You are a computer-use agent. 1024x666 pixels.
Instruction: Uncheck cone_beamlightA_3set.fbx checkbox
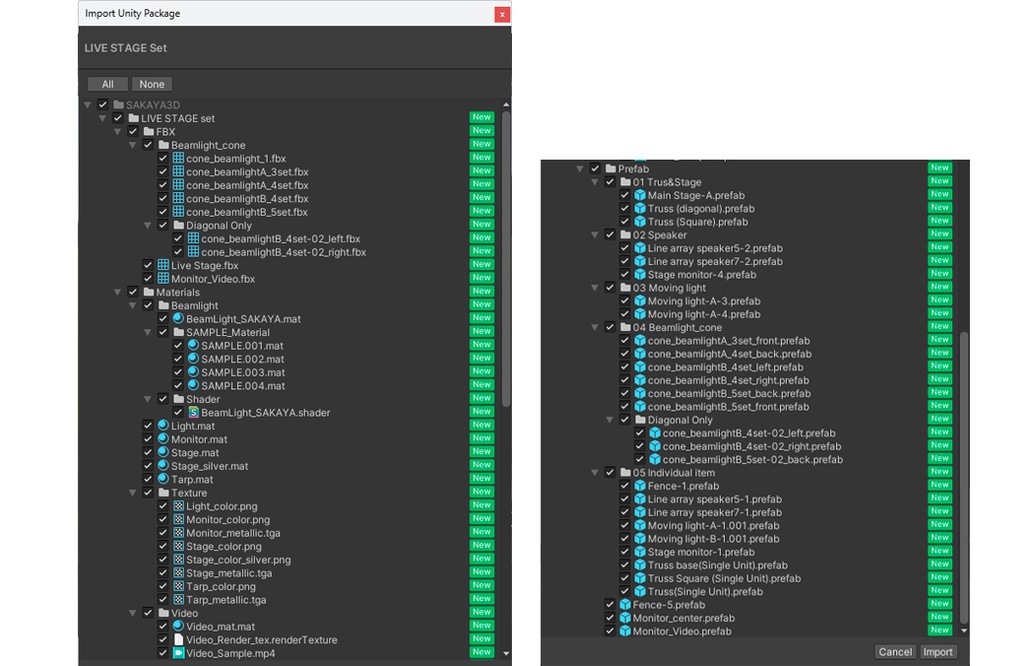(163, 172)
